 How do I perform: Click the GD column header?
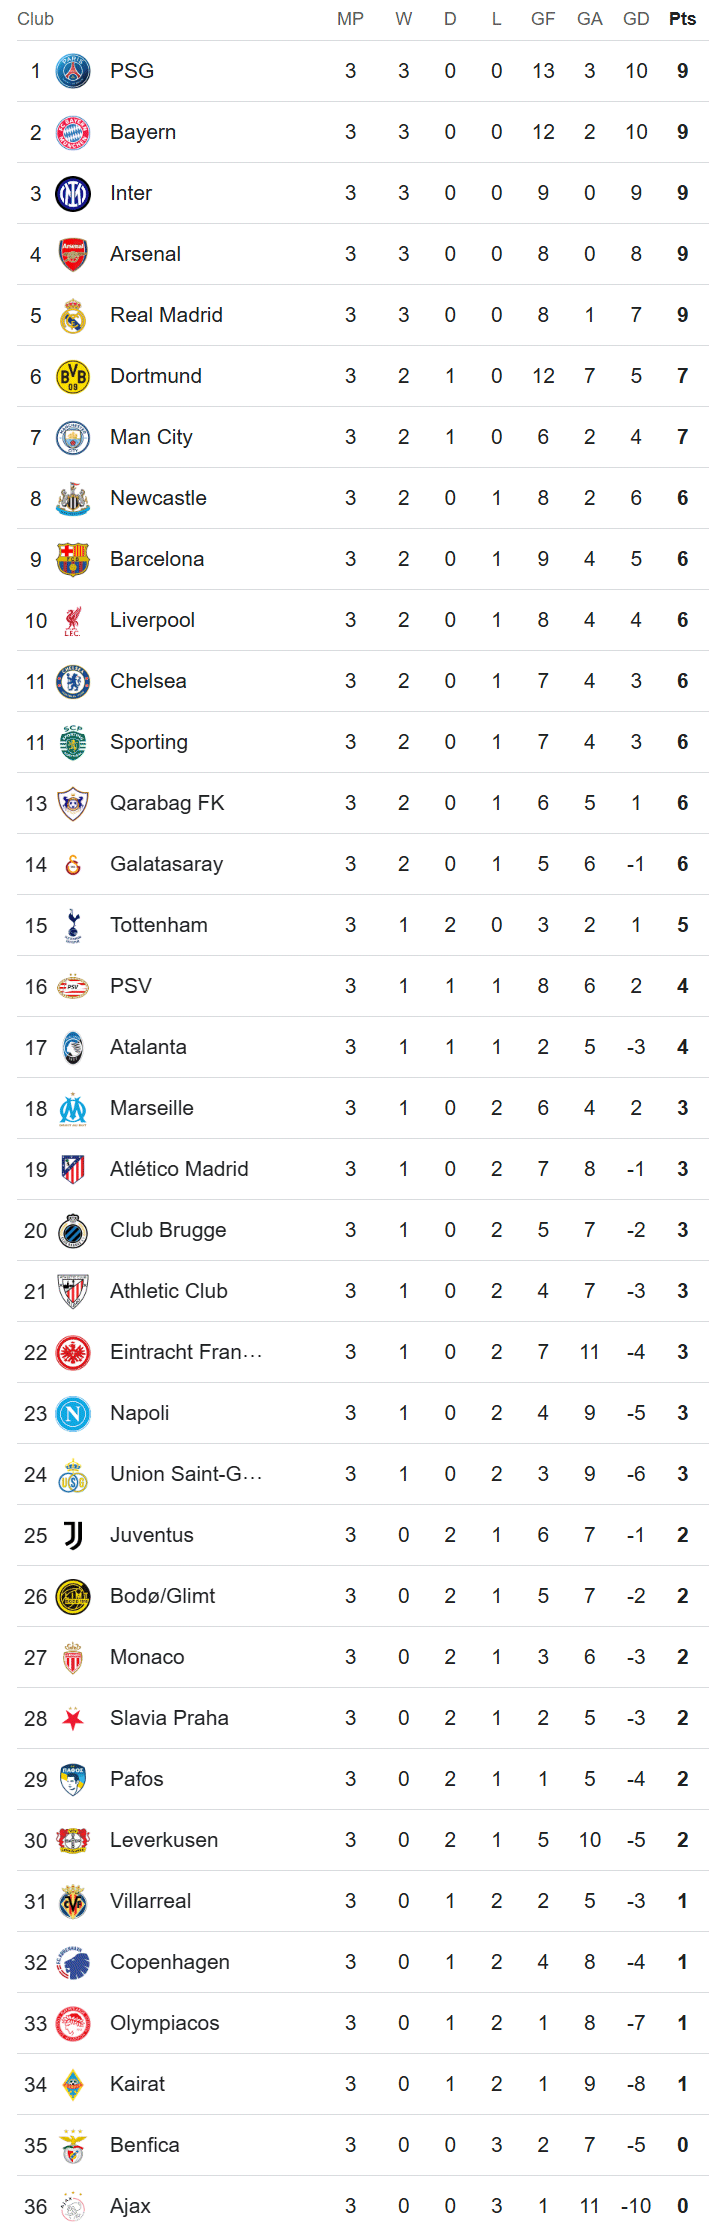(x=636, y=19)
